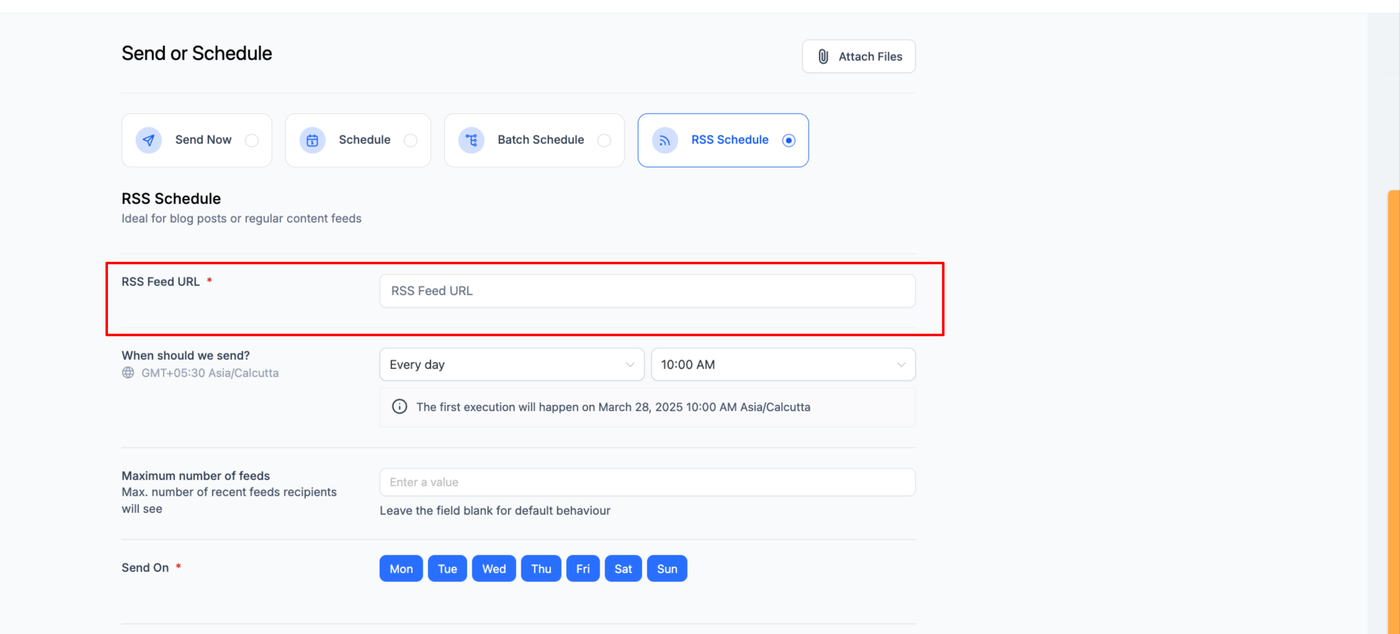
Task: Click the paperclip attach icon
Action: point(823,57)
